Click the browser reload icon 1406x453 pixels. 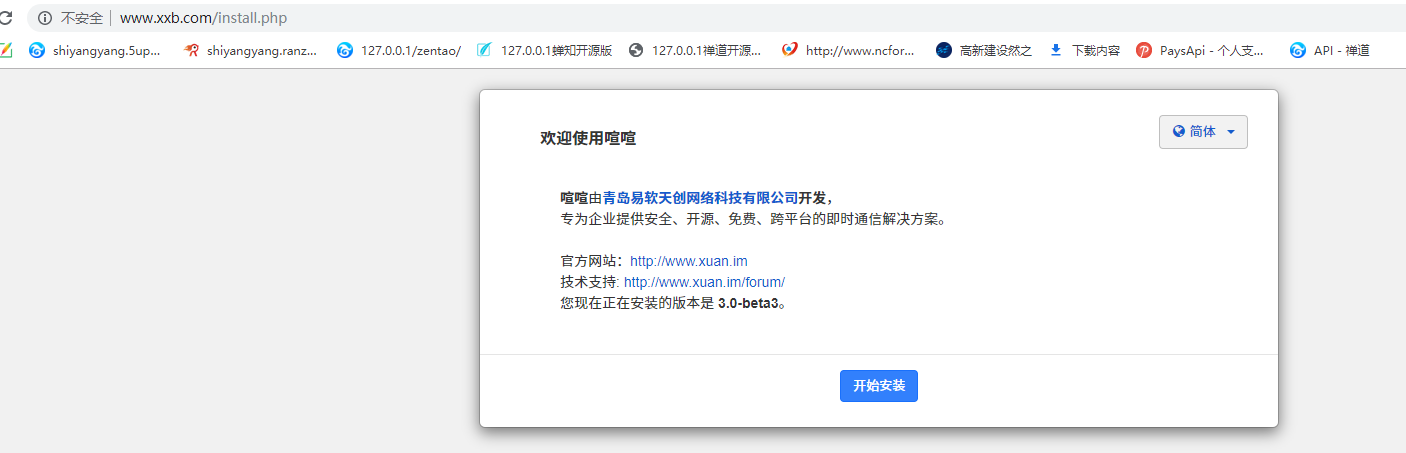coord(5,18)
